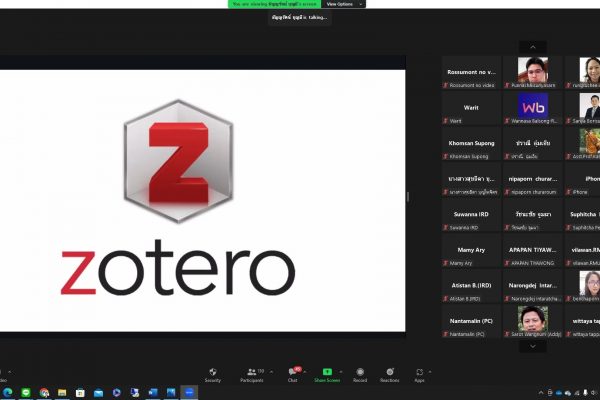Open the Reactions menu
600x400 pixels.
click(x=390, y=375)
